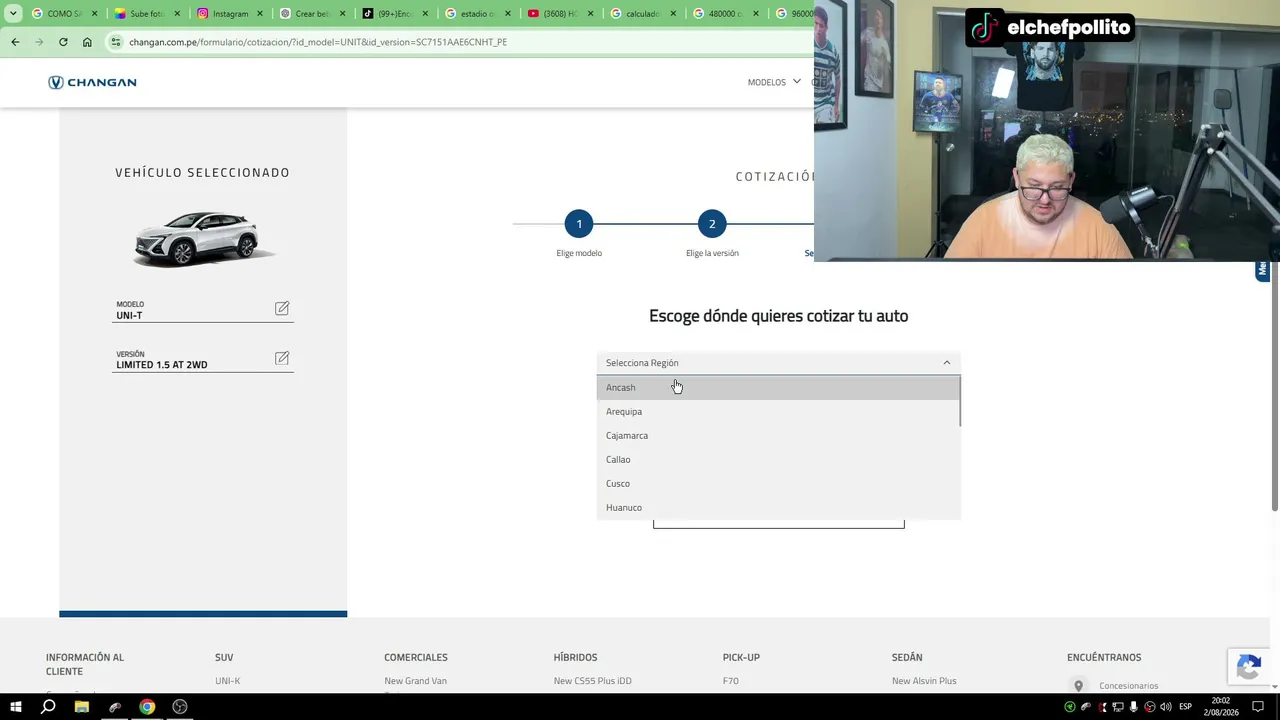Expand the MODELOS menu
The width and height of the screenshot is (1280, 720).
[774, 82]
